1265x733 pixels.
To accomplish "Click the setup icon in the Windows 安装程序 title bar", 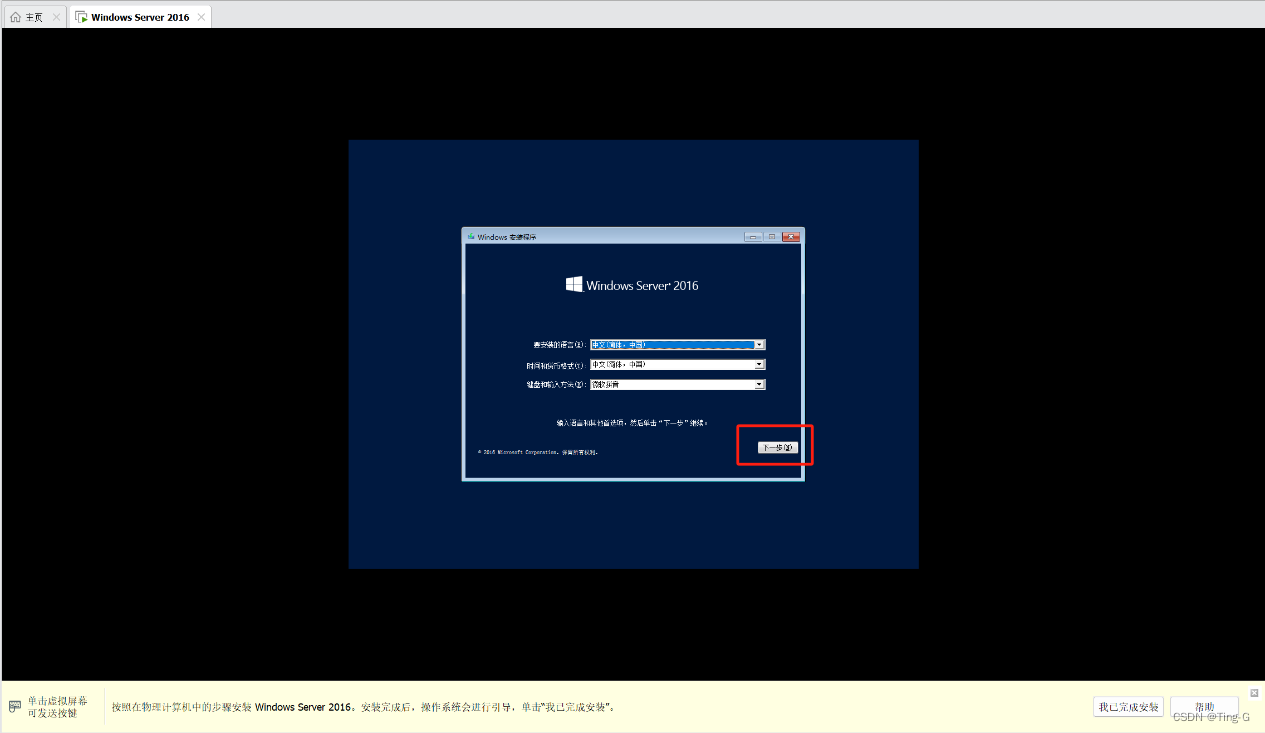I will click(470, 236).
